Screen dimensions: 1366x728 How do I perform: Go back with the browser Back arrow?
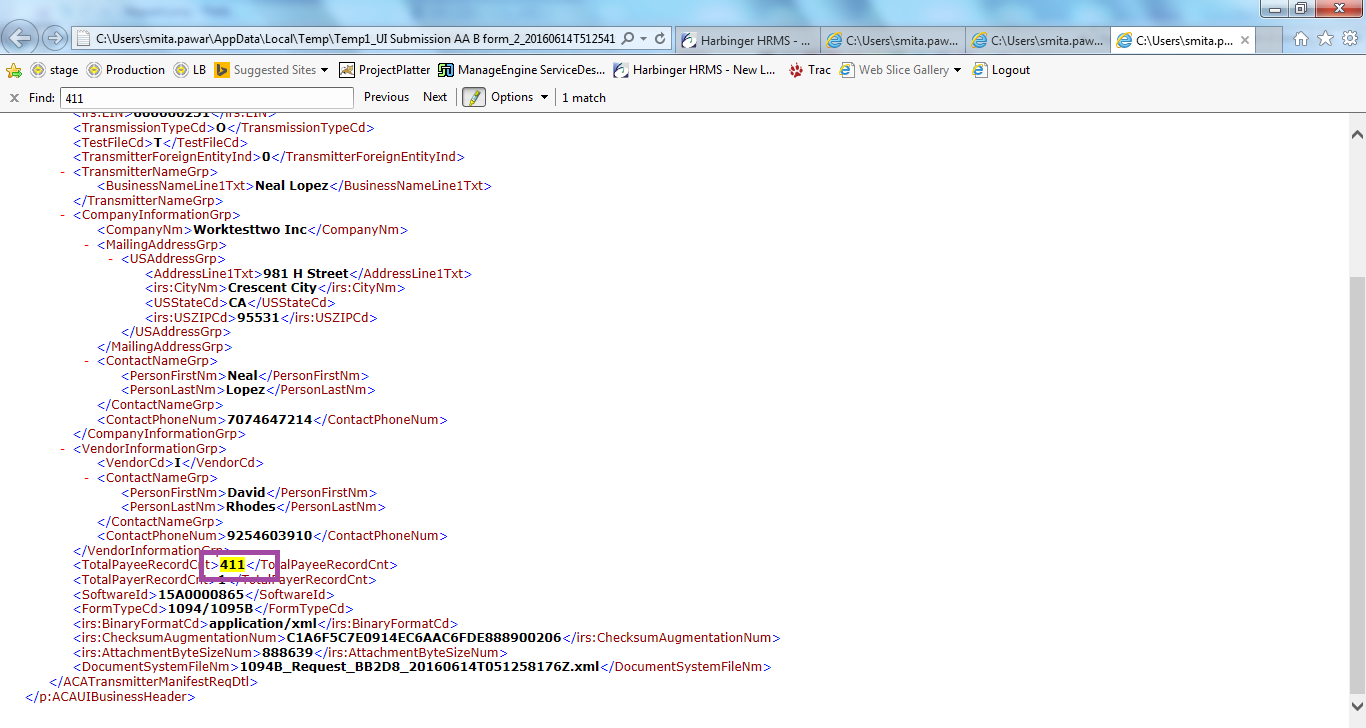pos(21,39)
